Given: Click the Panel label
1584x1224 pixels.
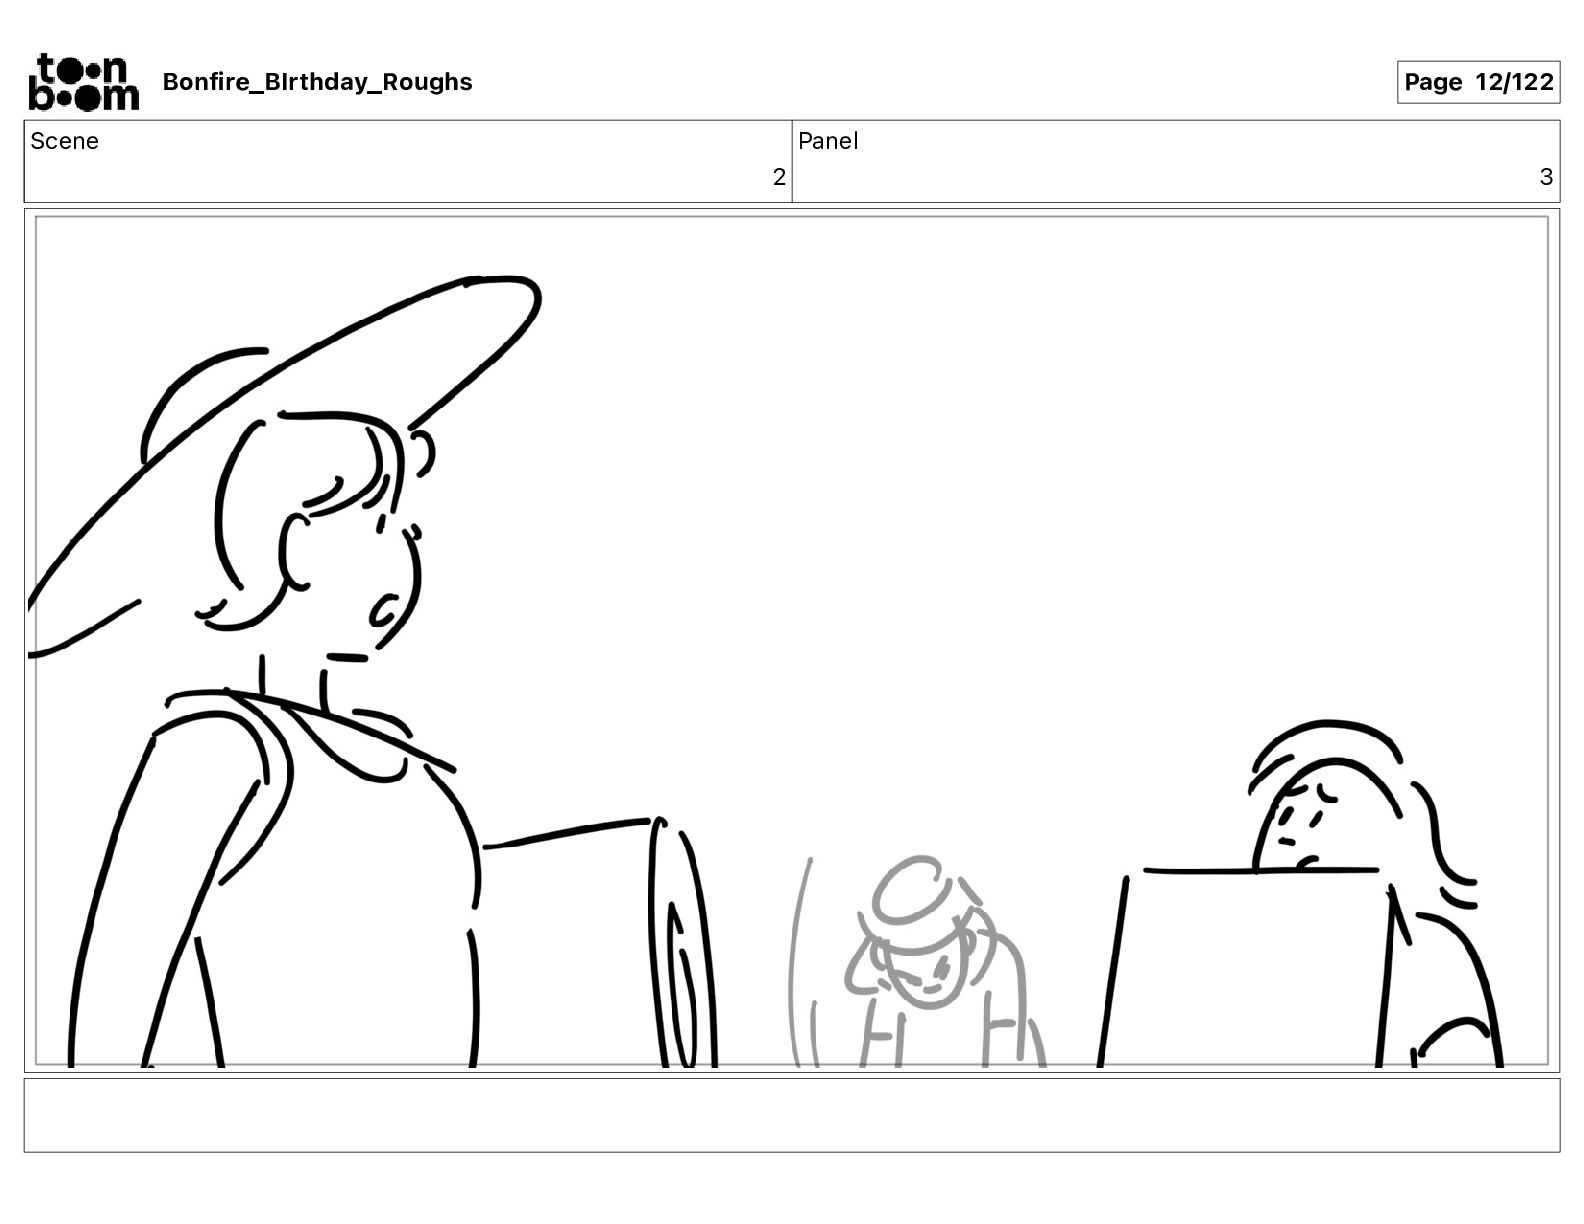Looking at the screenshot, I should (828, 141).
